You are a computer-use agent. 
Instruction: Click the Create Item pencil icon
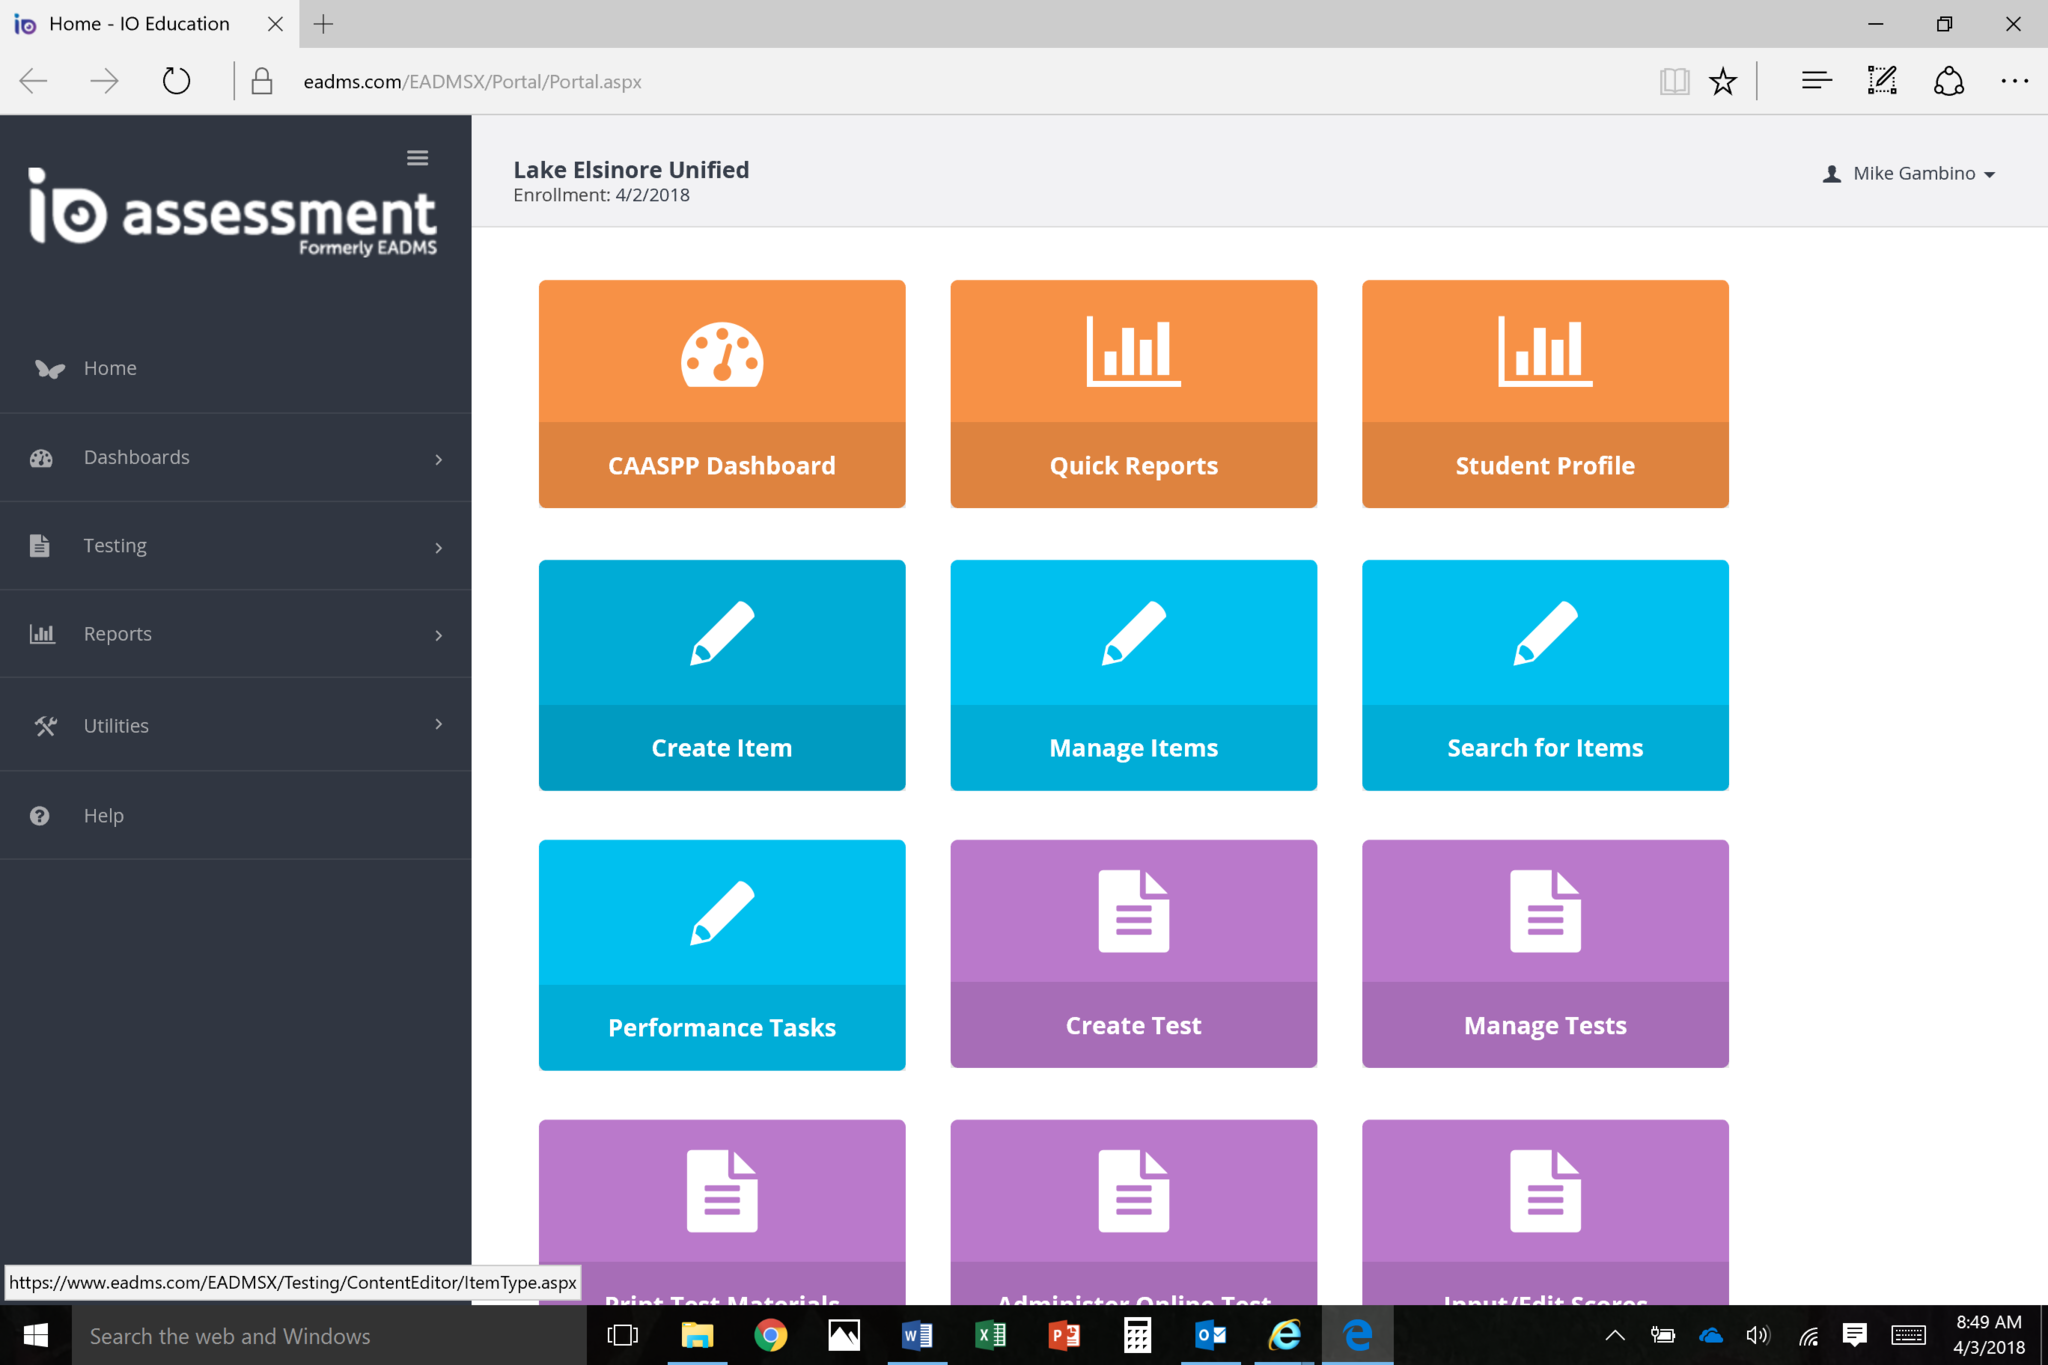722,633
